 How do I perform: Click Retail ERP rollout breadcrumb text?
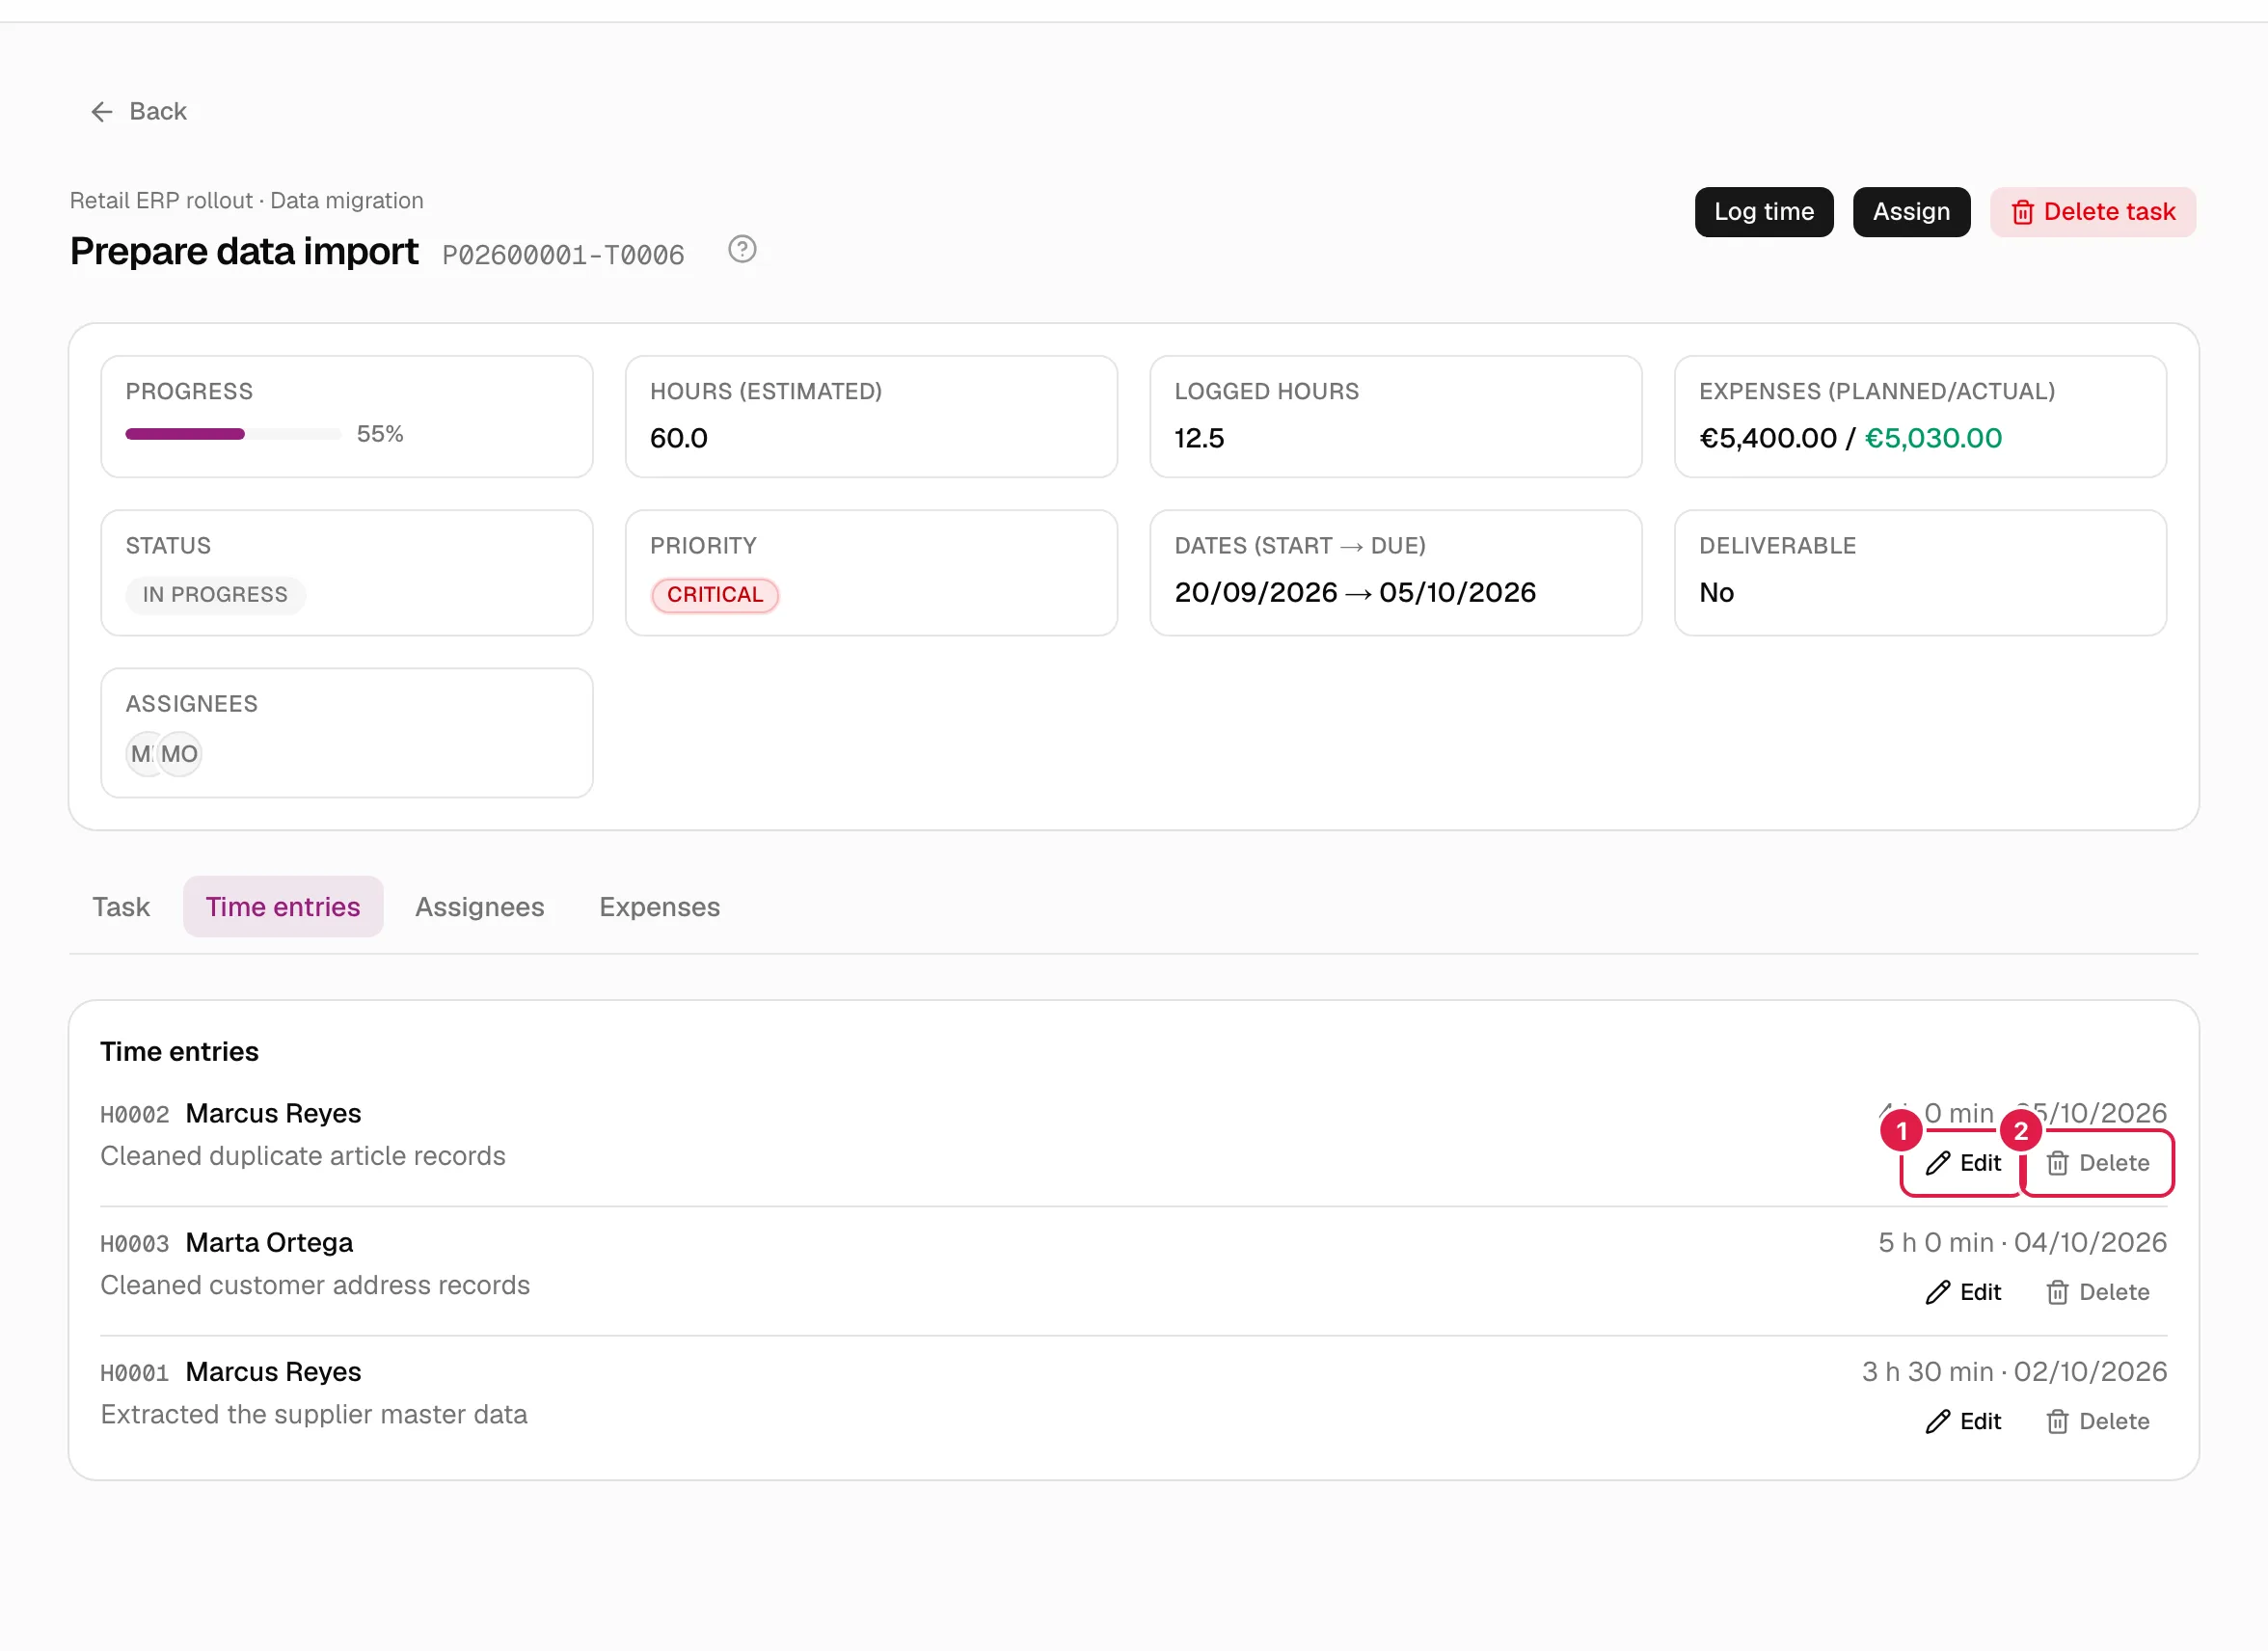pyautogui.click(x=161, y=200)
